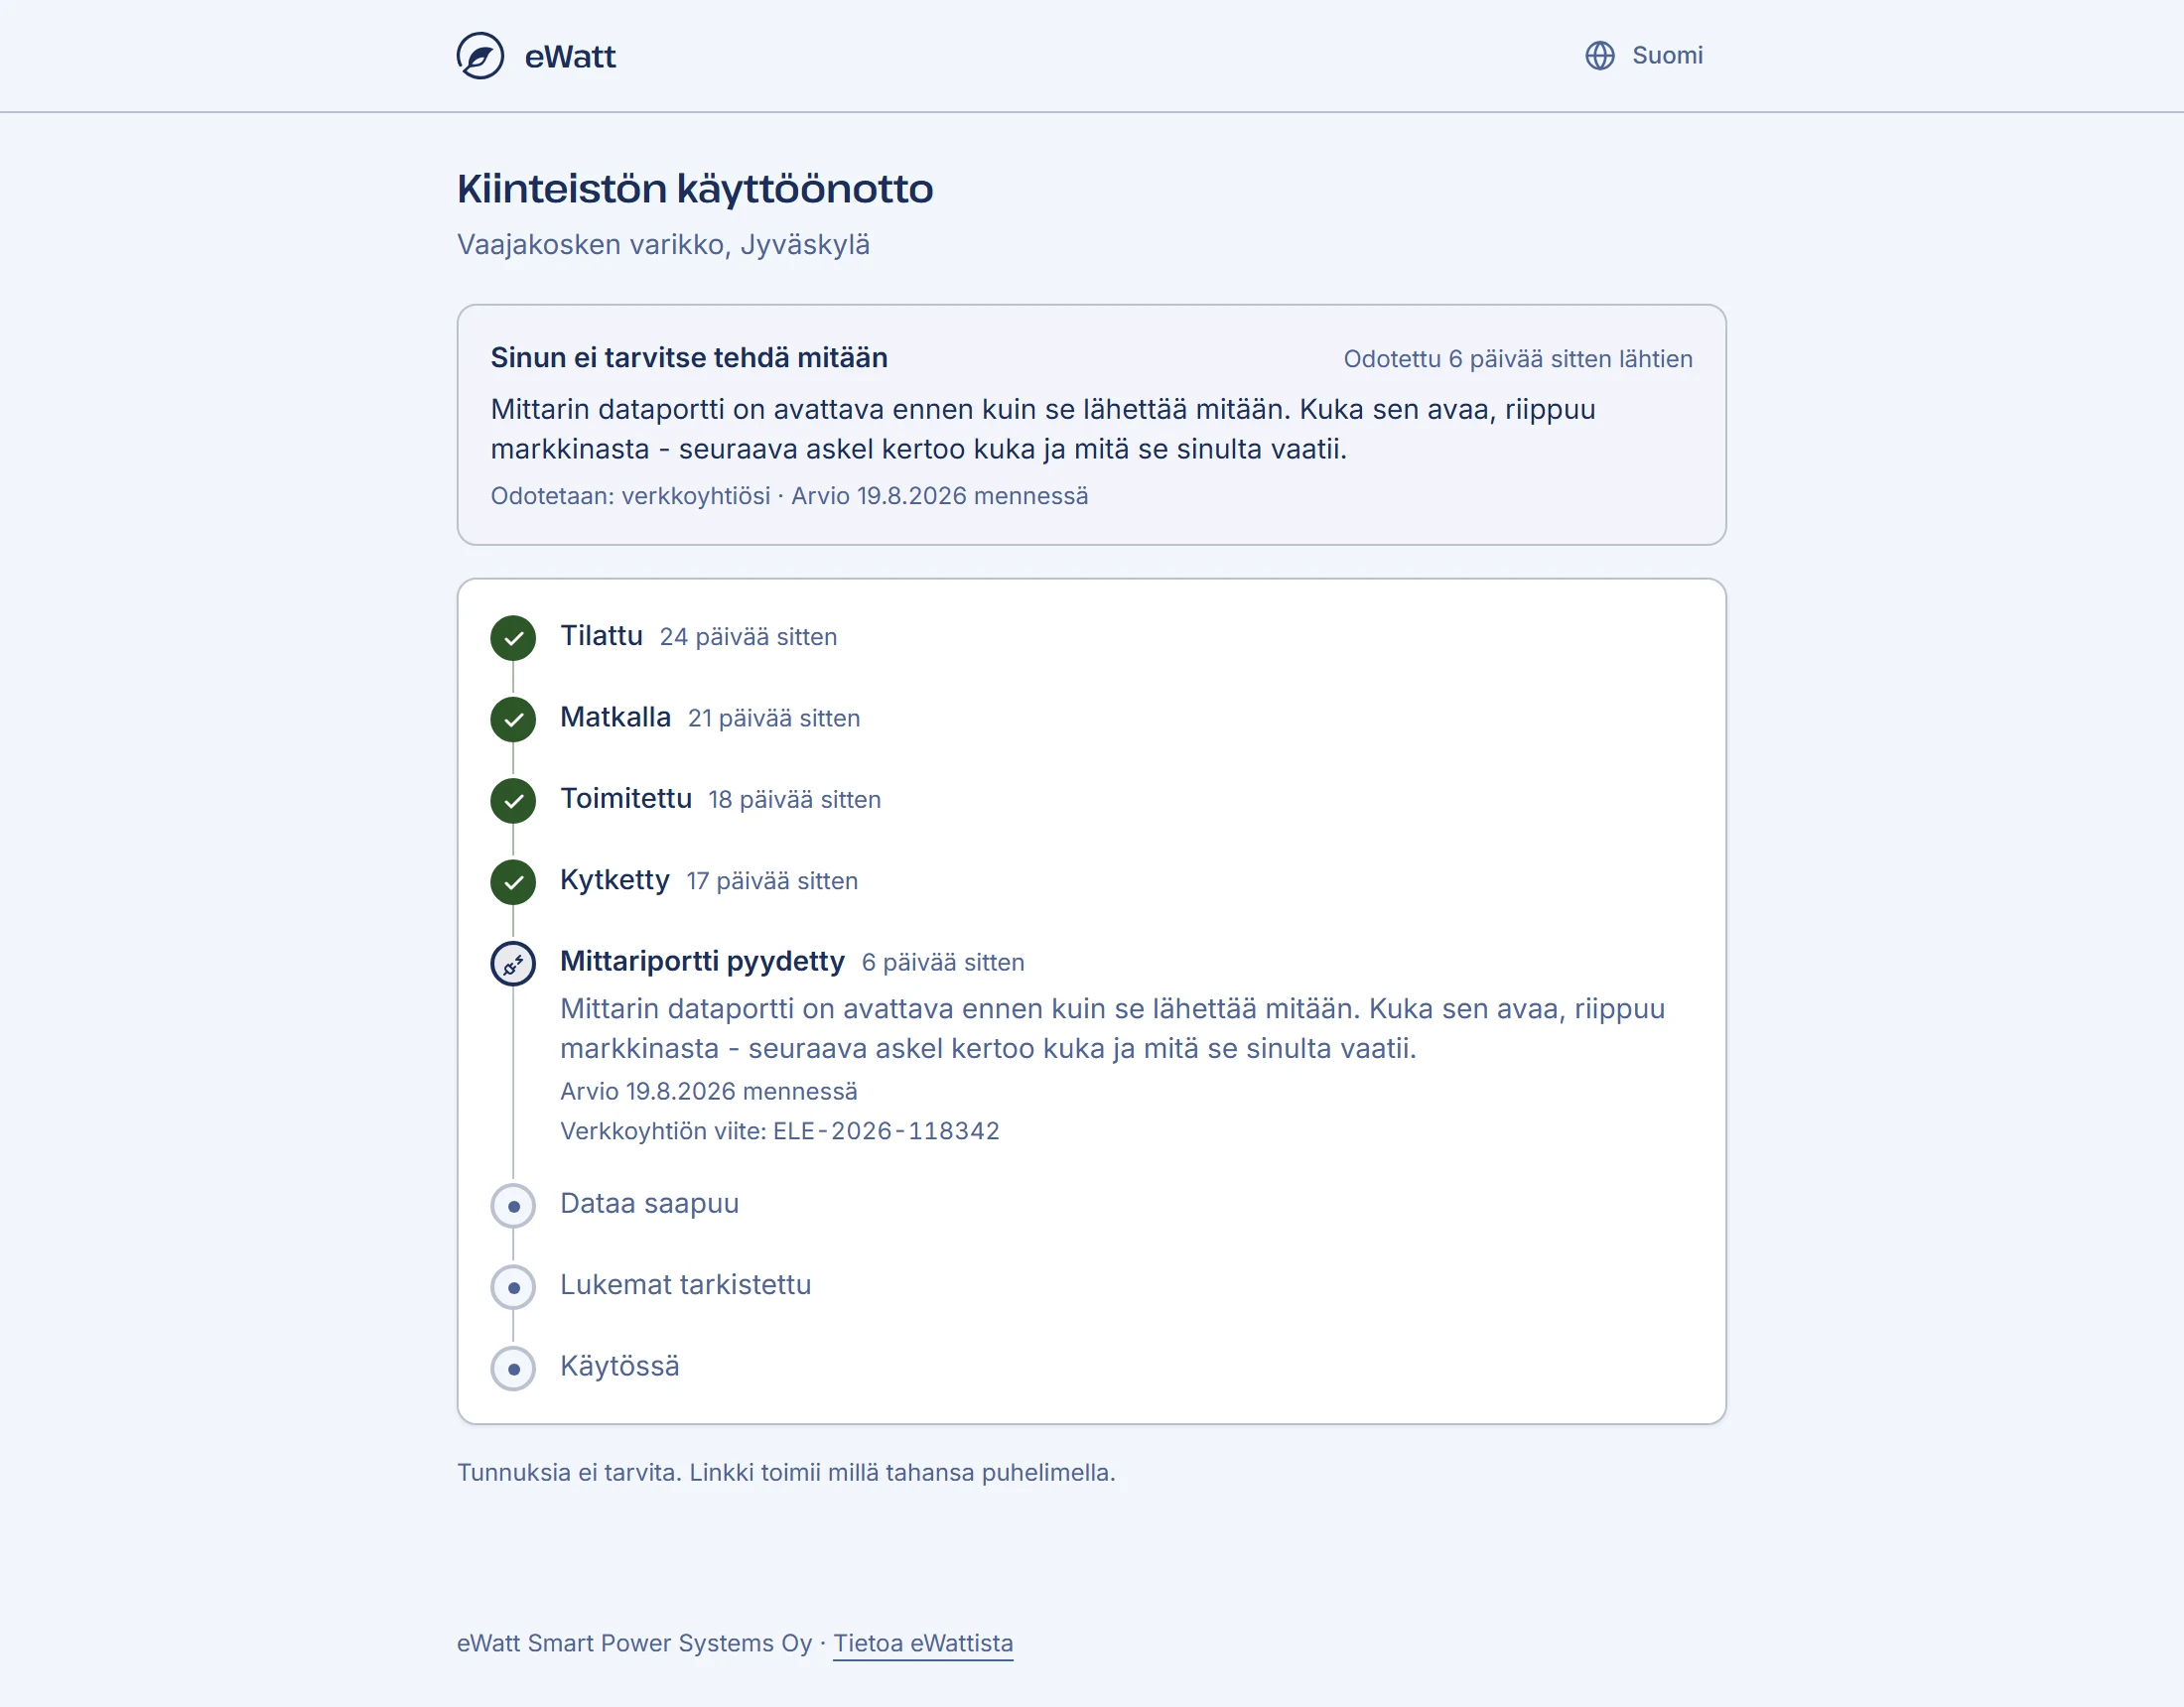The width and height of the screenshot is (2184, 1707).
Task: Click the Kiinteistön käyttöönotto page heading
Action: (695, 189)
